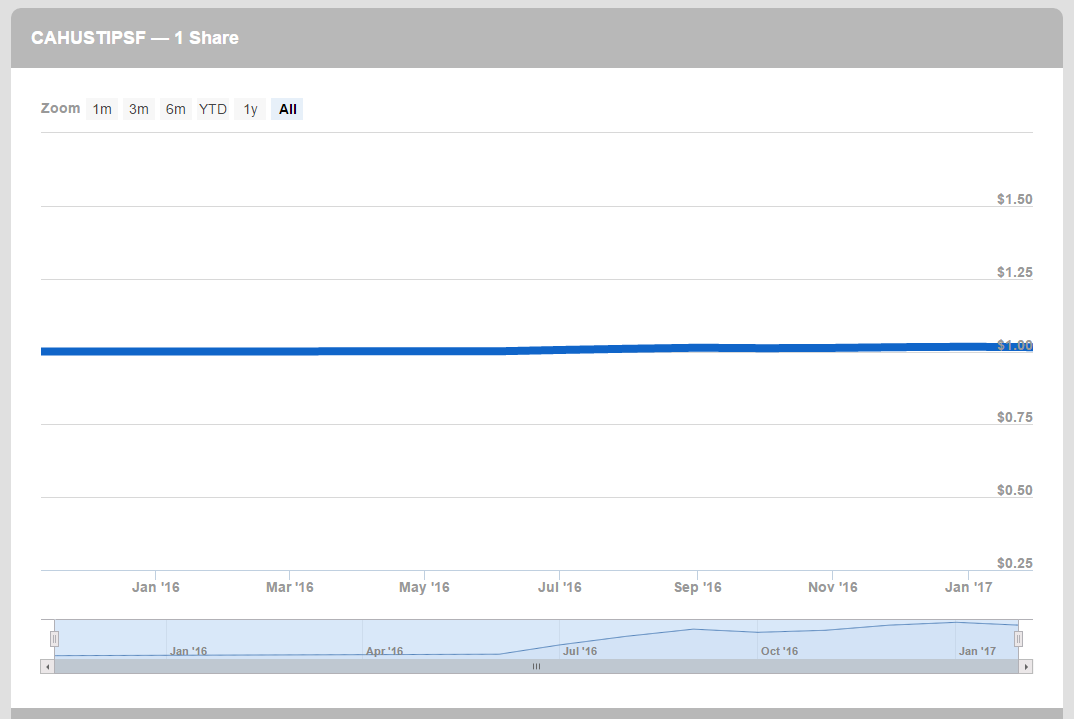Set the zoom range to YTD

pos(213,109)
